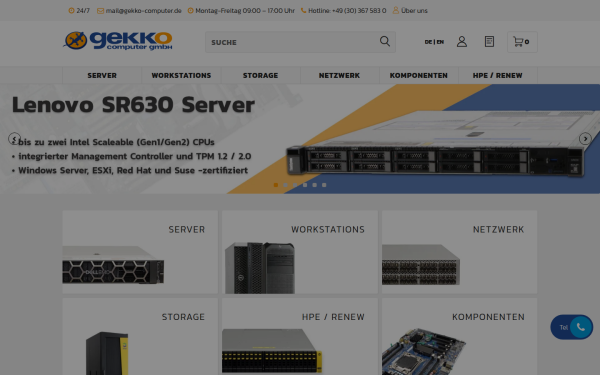
Task: Open the SERVER navigation menu
Action: (x=102, y=75)
